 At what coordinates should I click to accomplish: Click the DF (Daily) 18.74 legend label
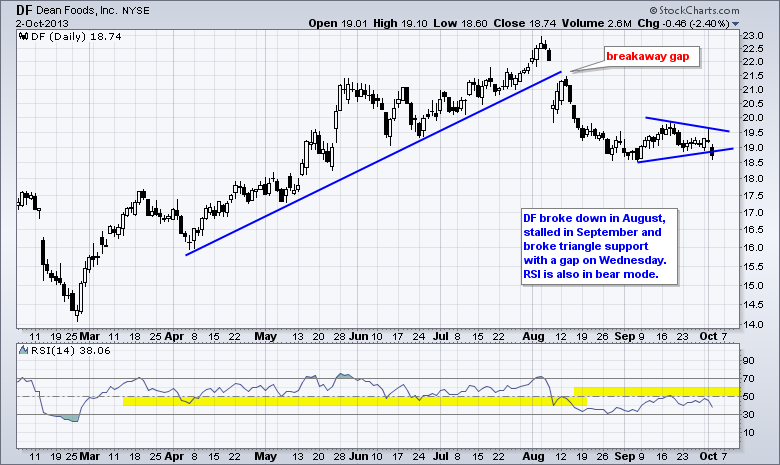point(76,36)
